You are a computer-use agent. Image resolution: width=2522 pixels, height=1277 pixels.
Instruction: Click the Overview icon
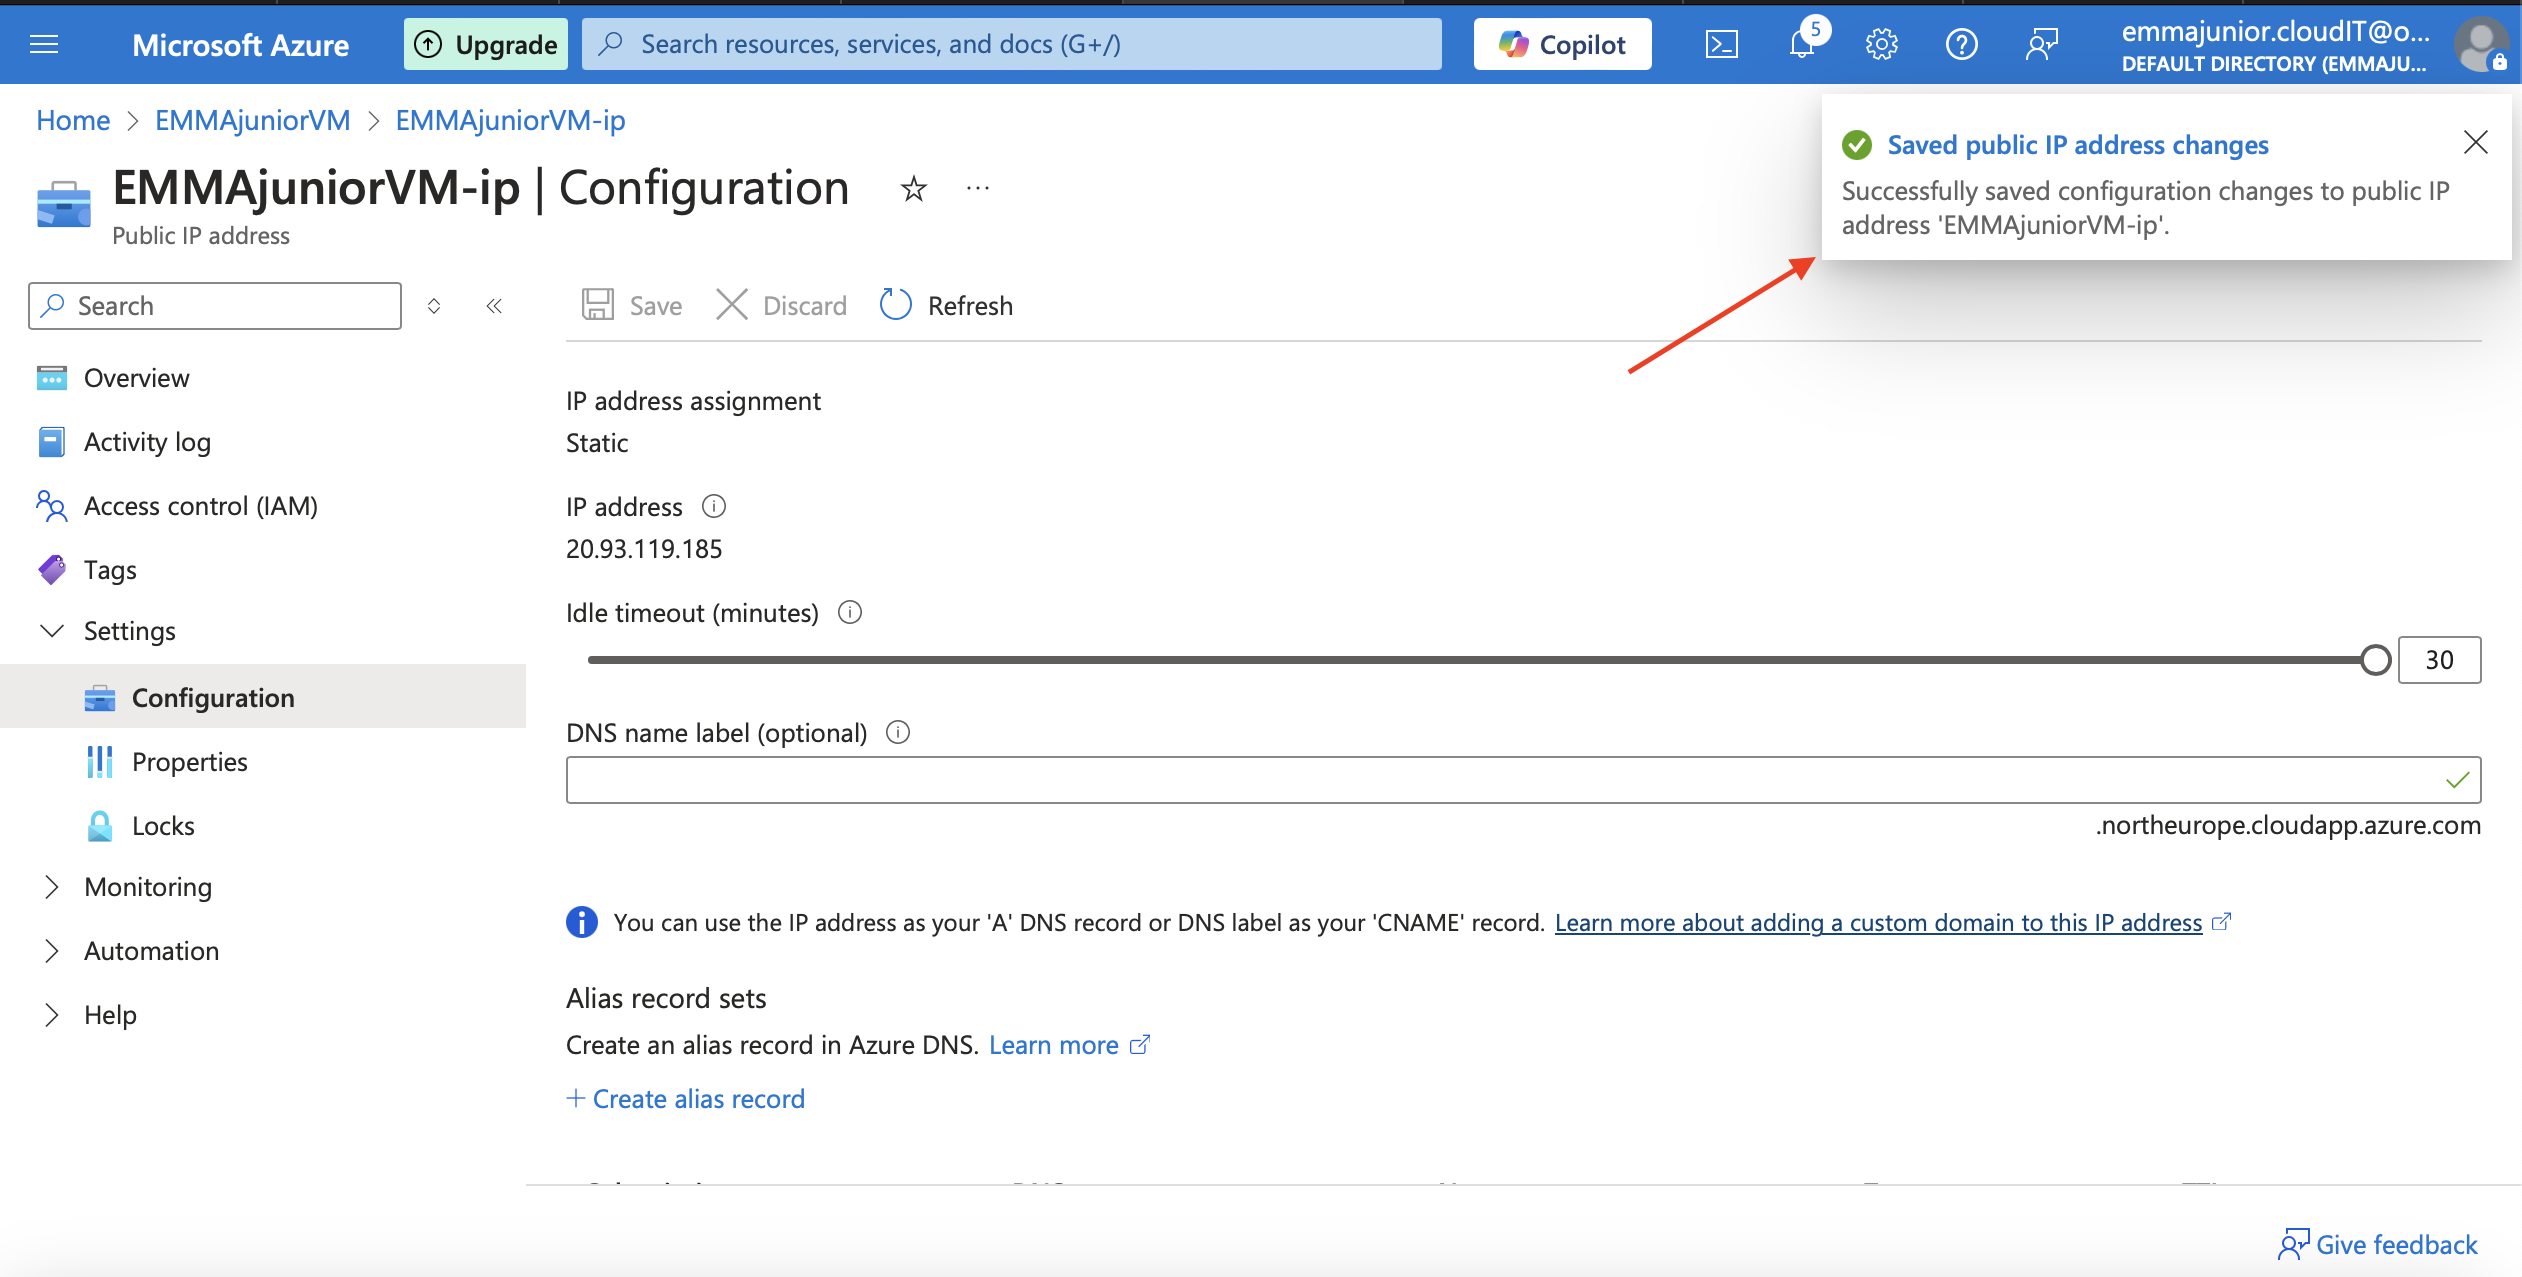tap(52, 378)
